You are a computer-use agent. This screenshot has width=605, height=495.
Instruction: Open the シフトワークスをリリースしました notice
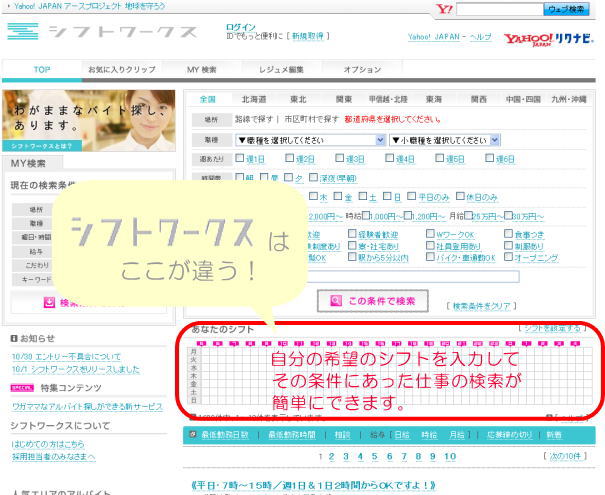pos(76,369)
